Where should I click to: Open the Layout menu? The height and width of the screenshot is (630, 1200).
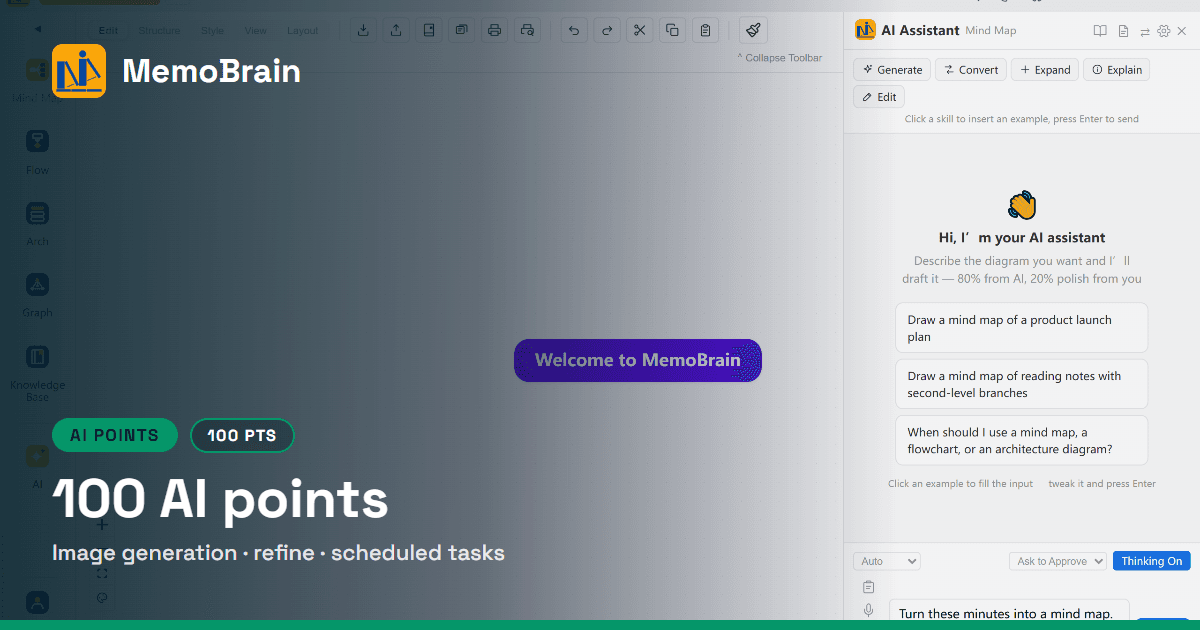tap(303, 31)
